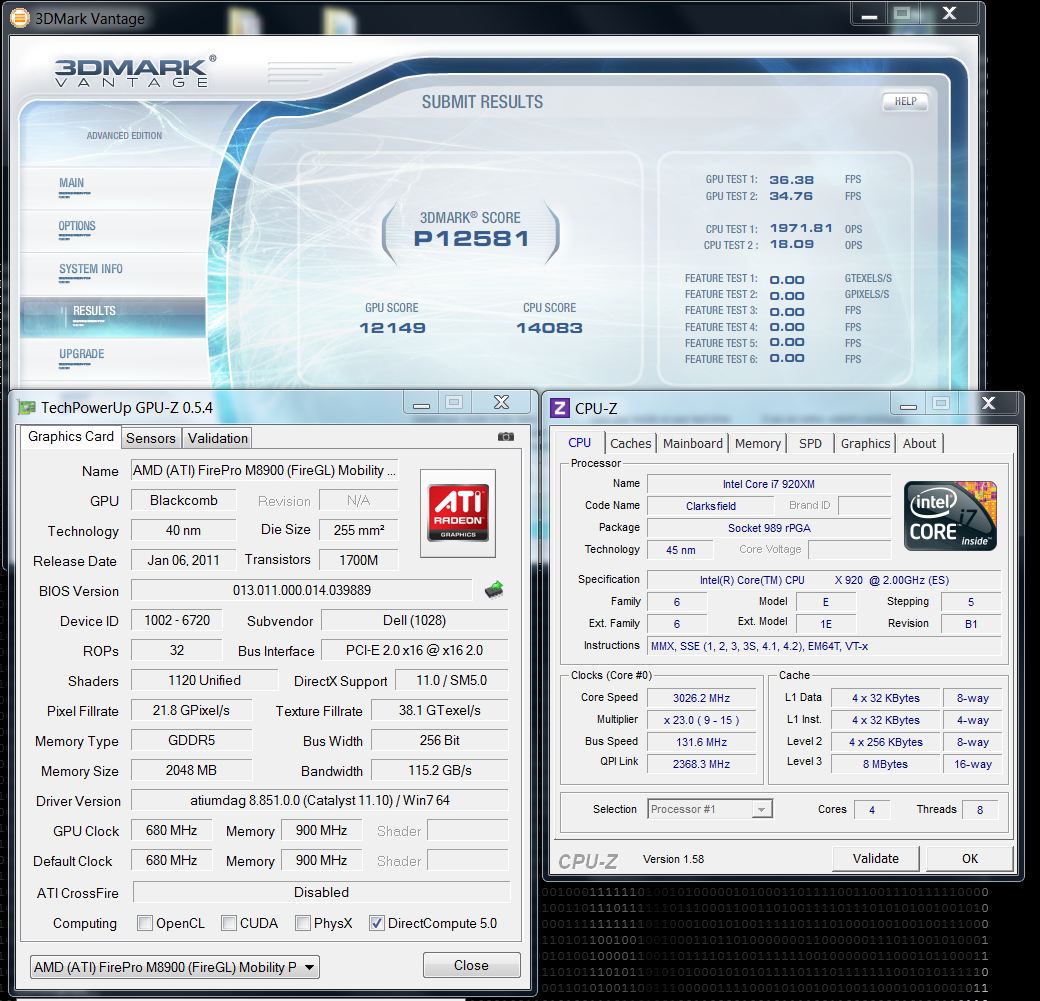The width and height of the screenshot is (1040, 1001).
Task: Click the CPU-Z title bar Z icon
Action: [x=560, y=408]
